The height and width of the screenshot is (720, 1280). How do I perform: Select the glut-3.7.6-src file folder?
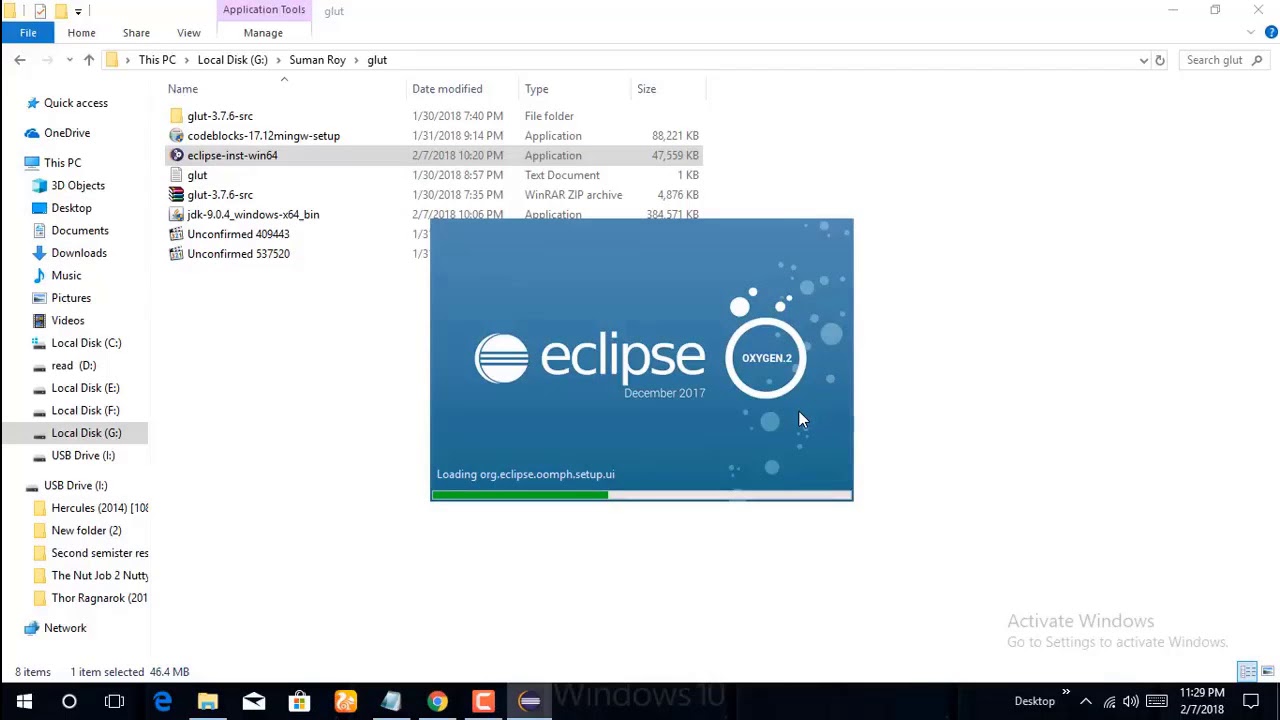(220, 116)
